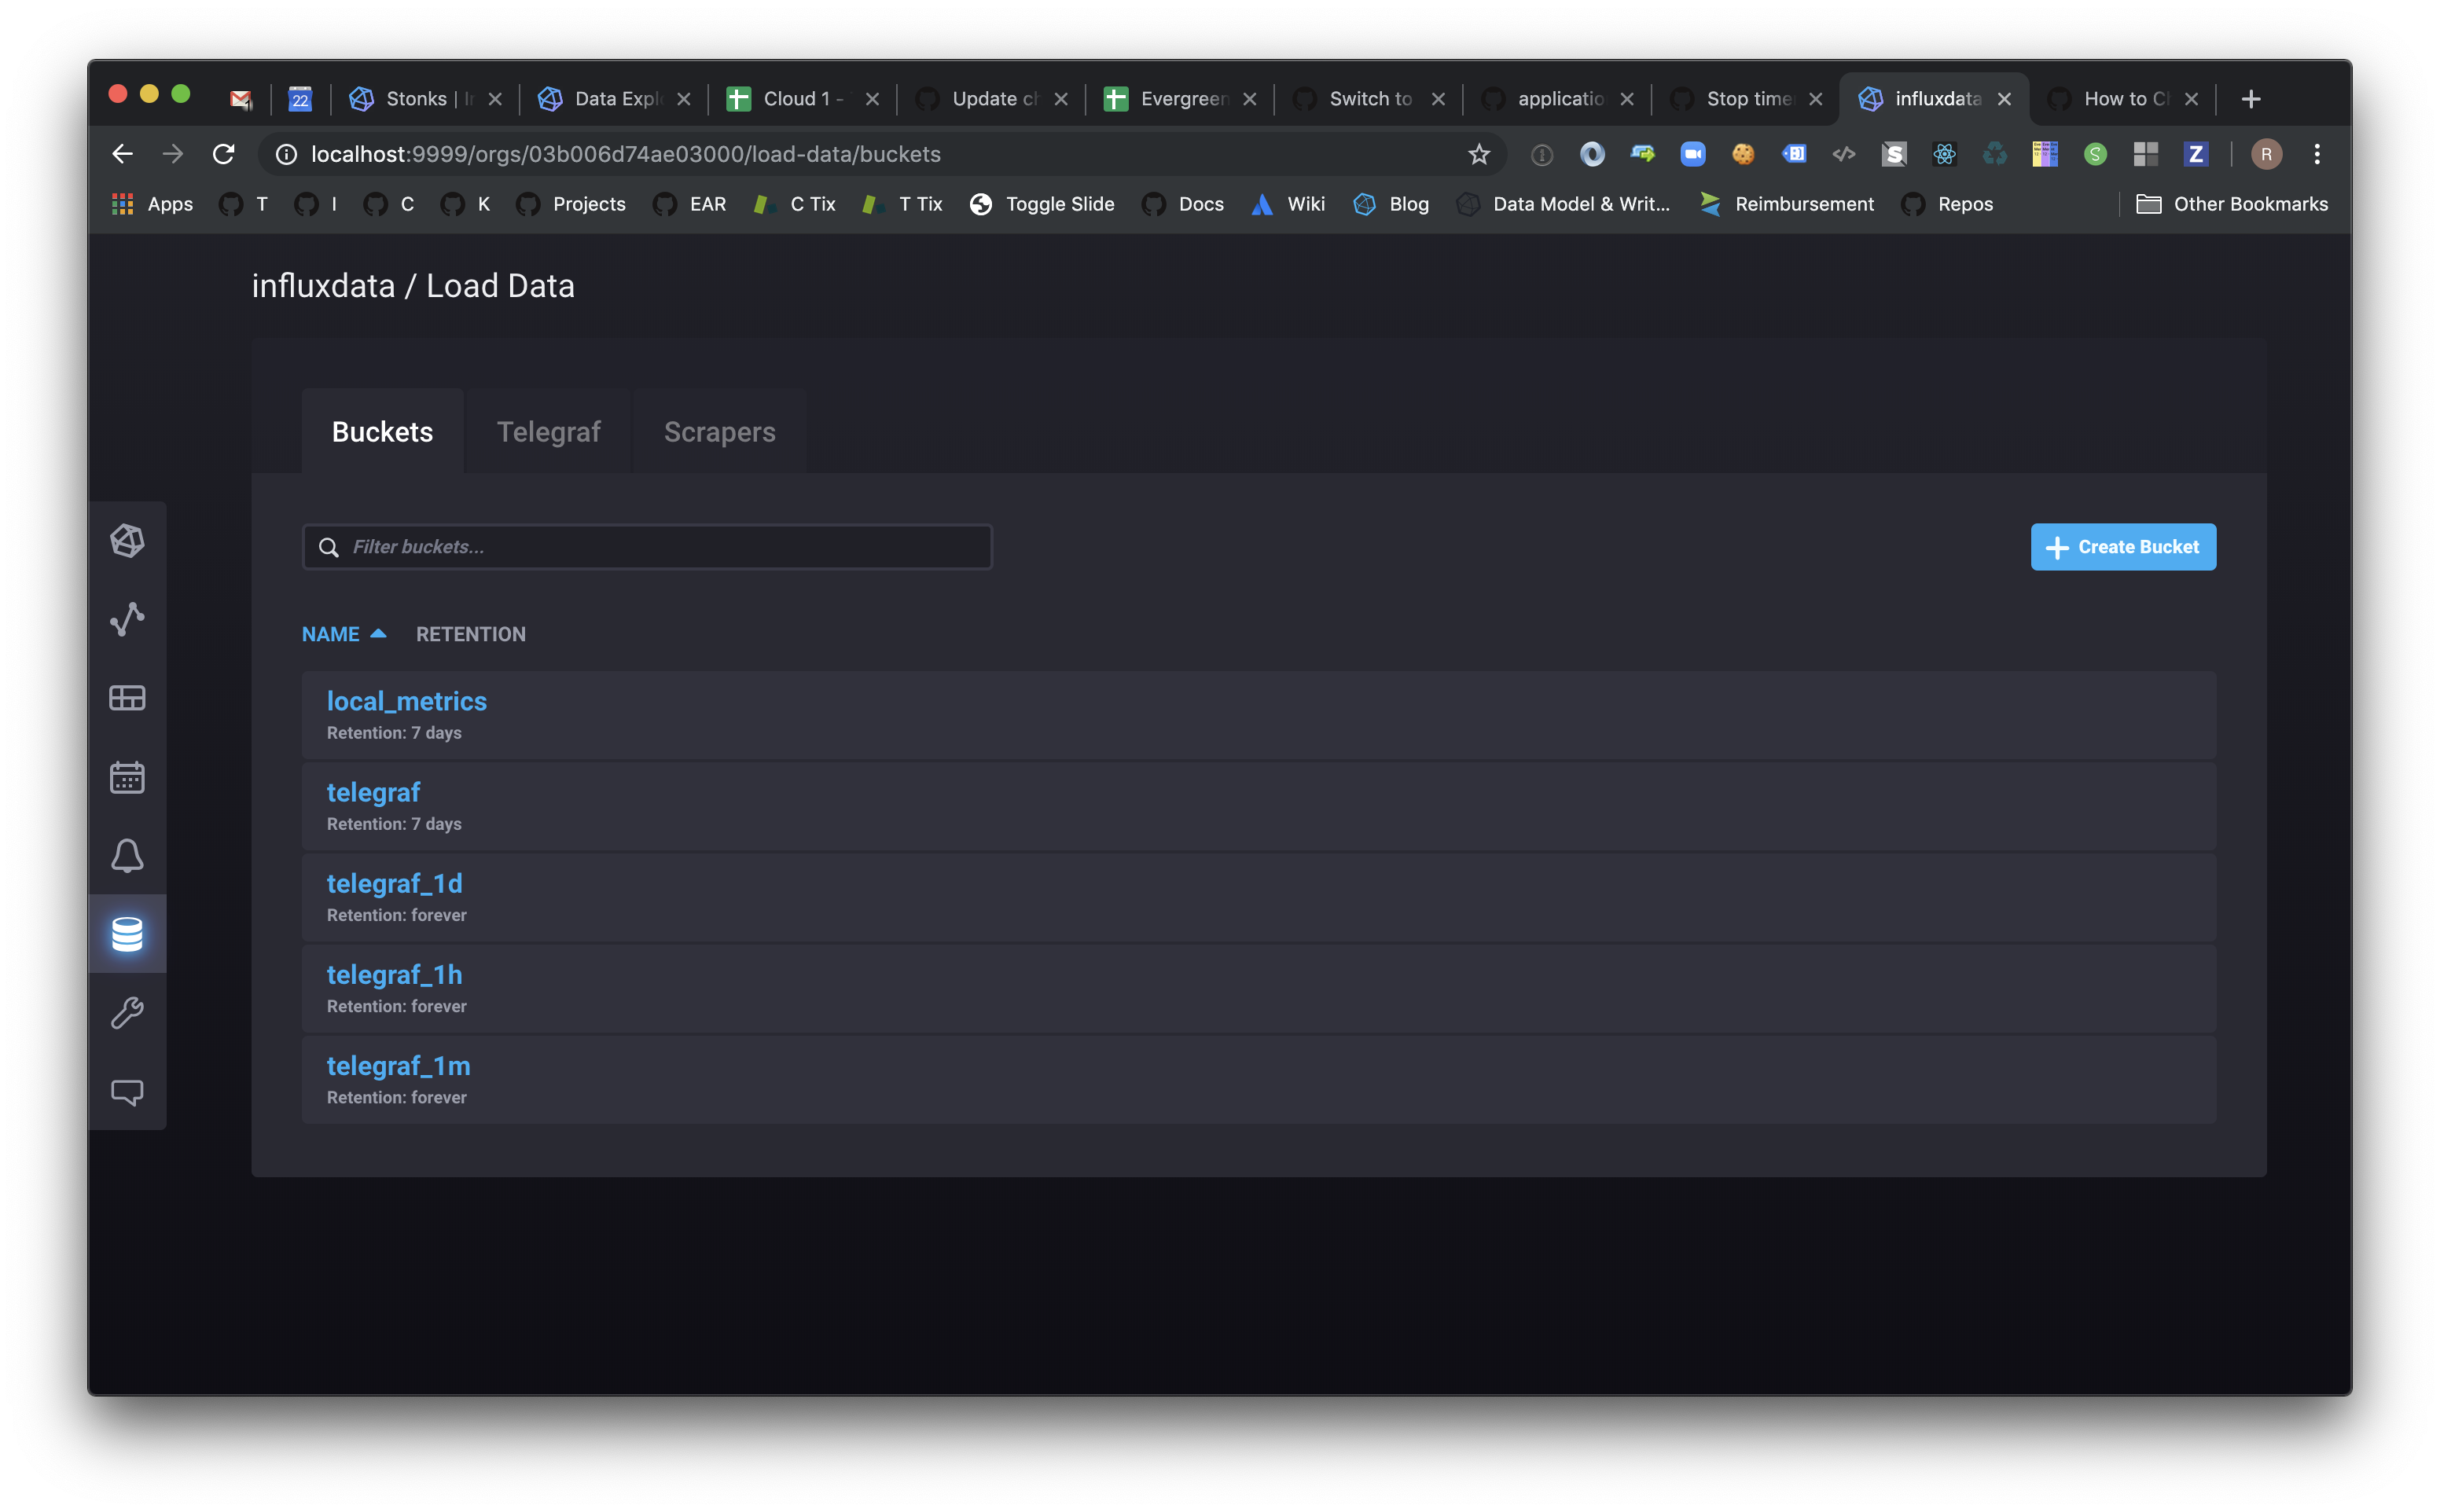Click the Filter buckets search field
Viewport: 2440px width, 1512px height.
tap(647, 547)
